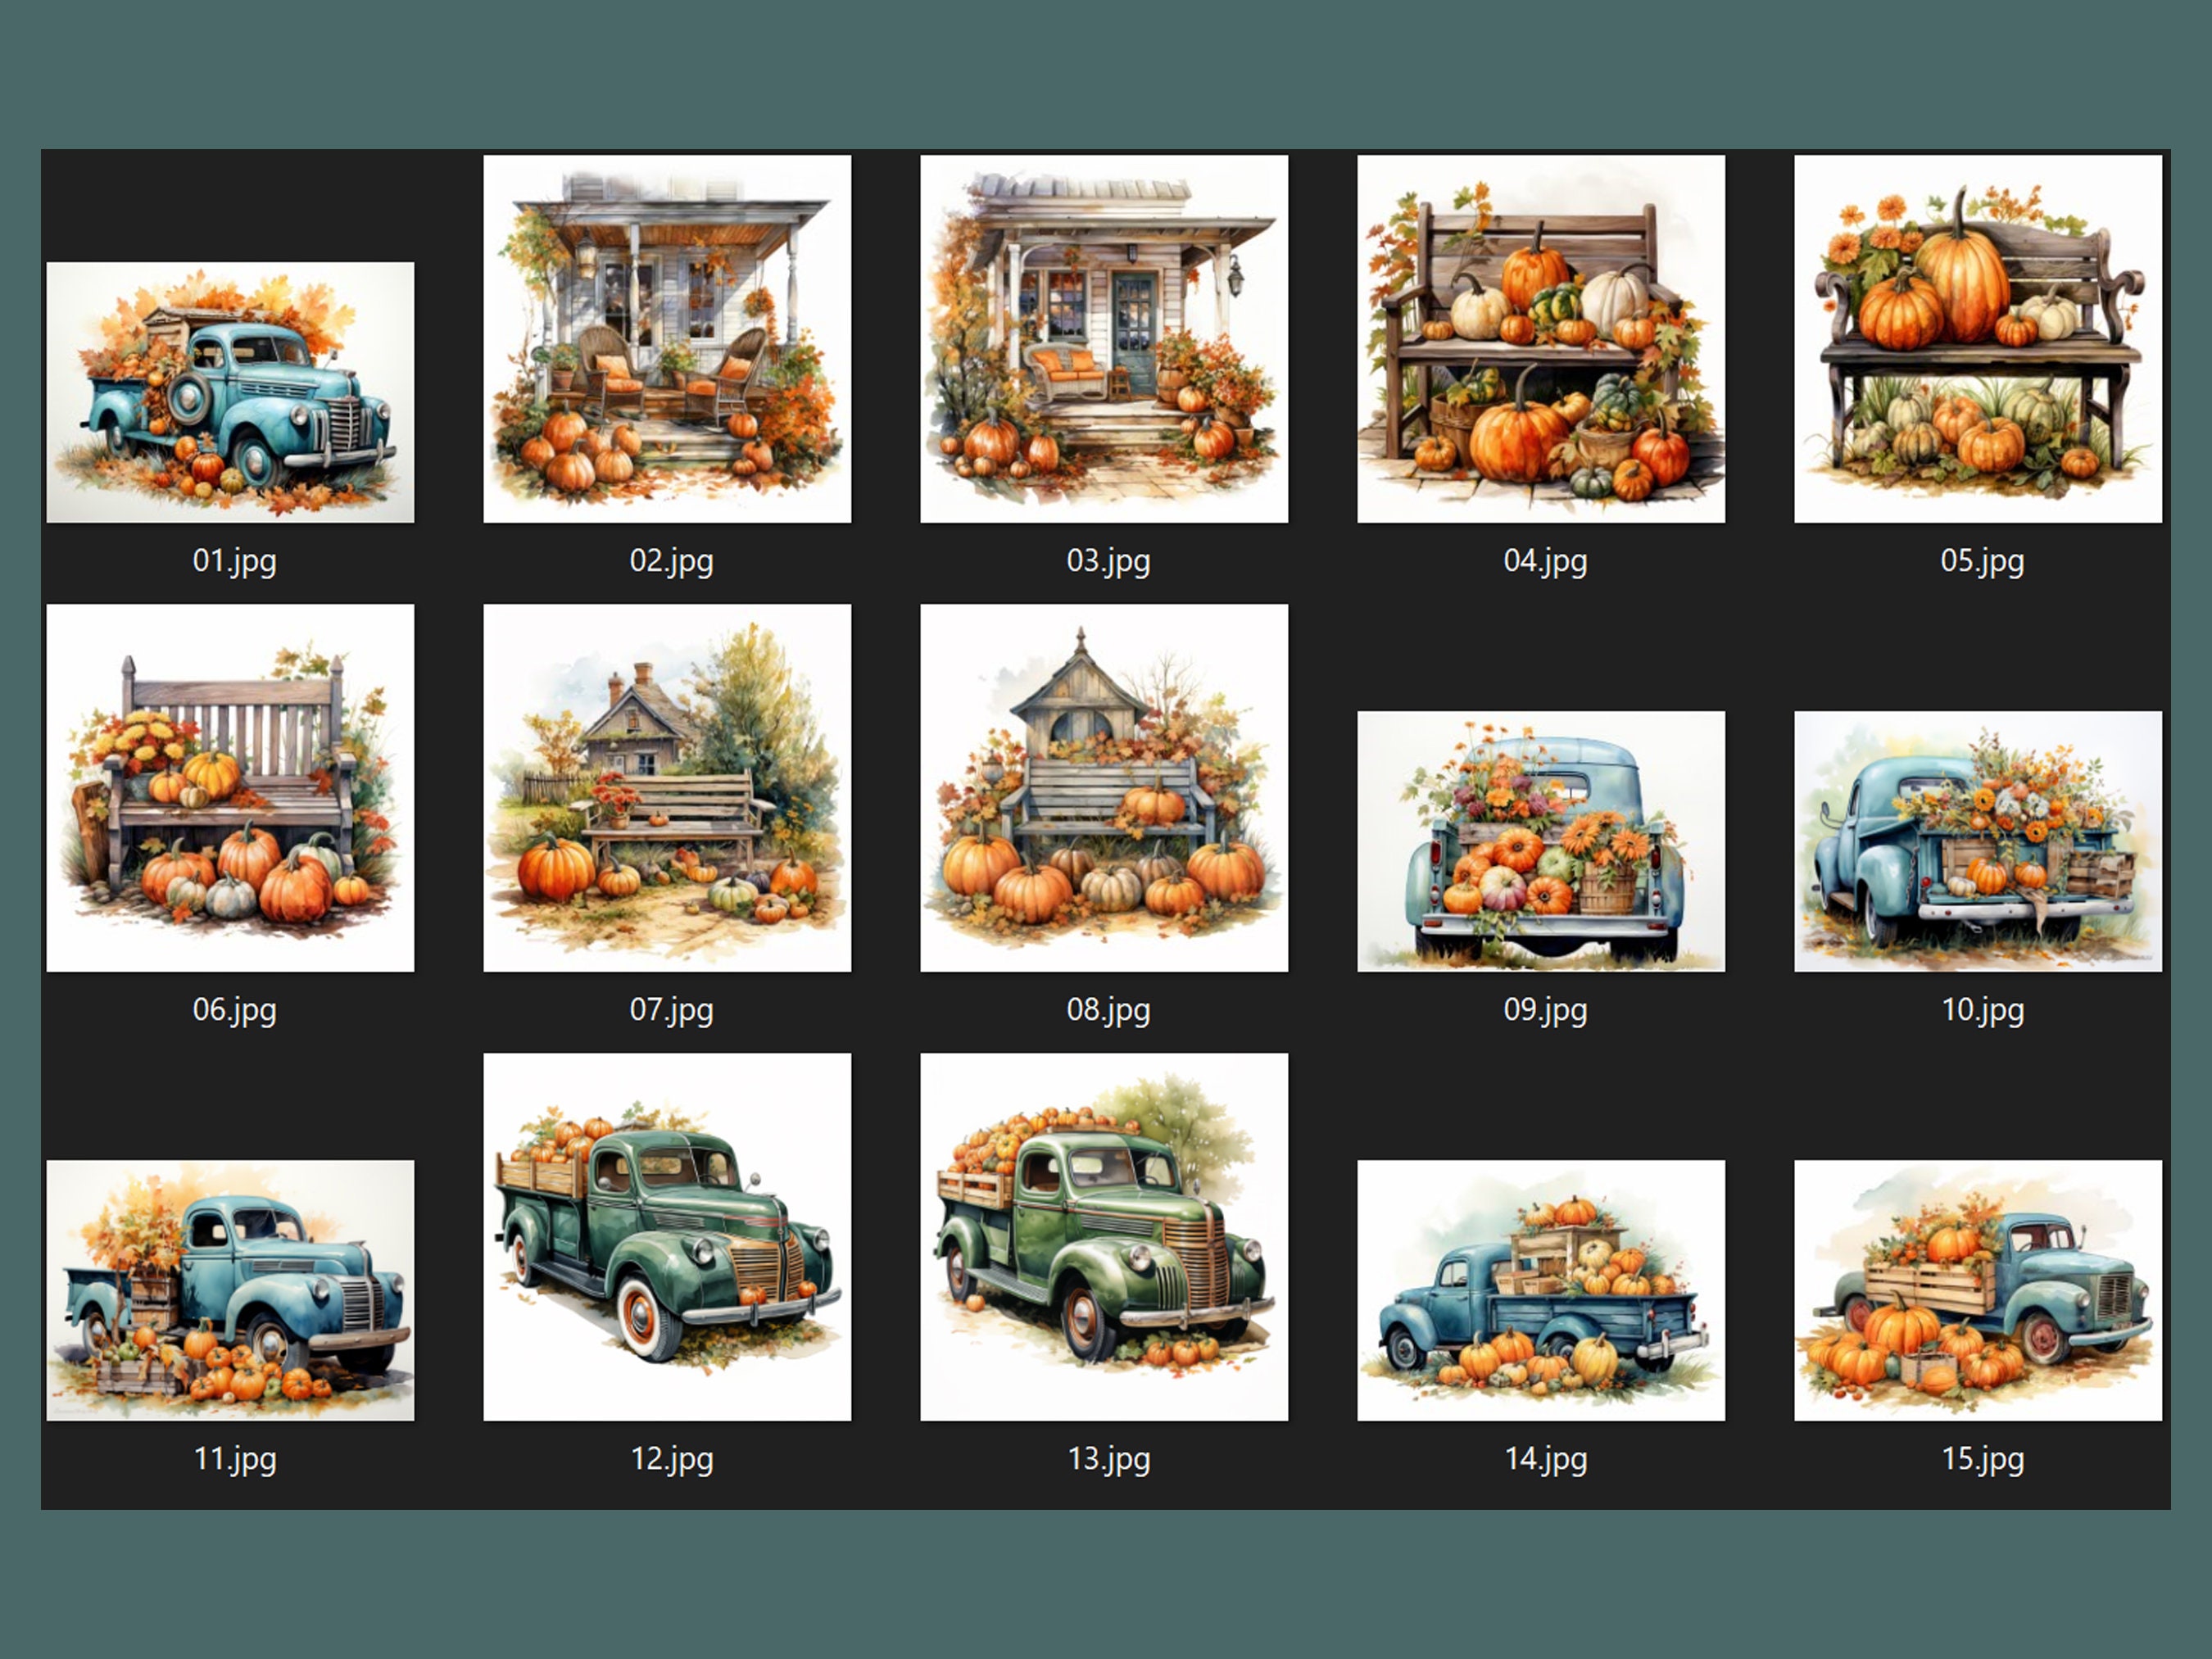Select the 01.jpg blue truck thumbnail
2212x1659 pixels.
[230, 392]
